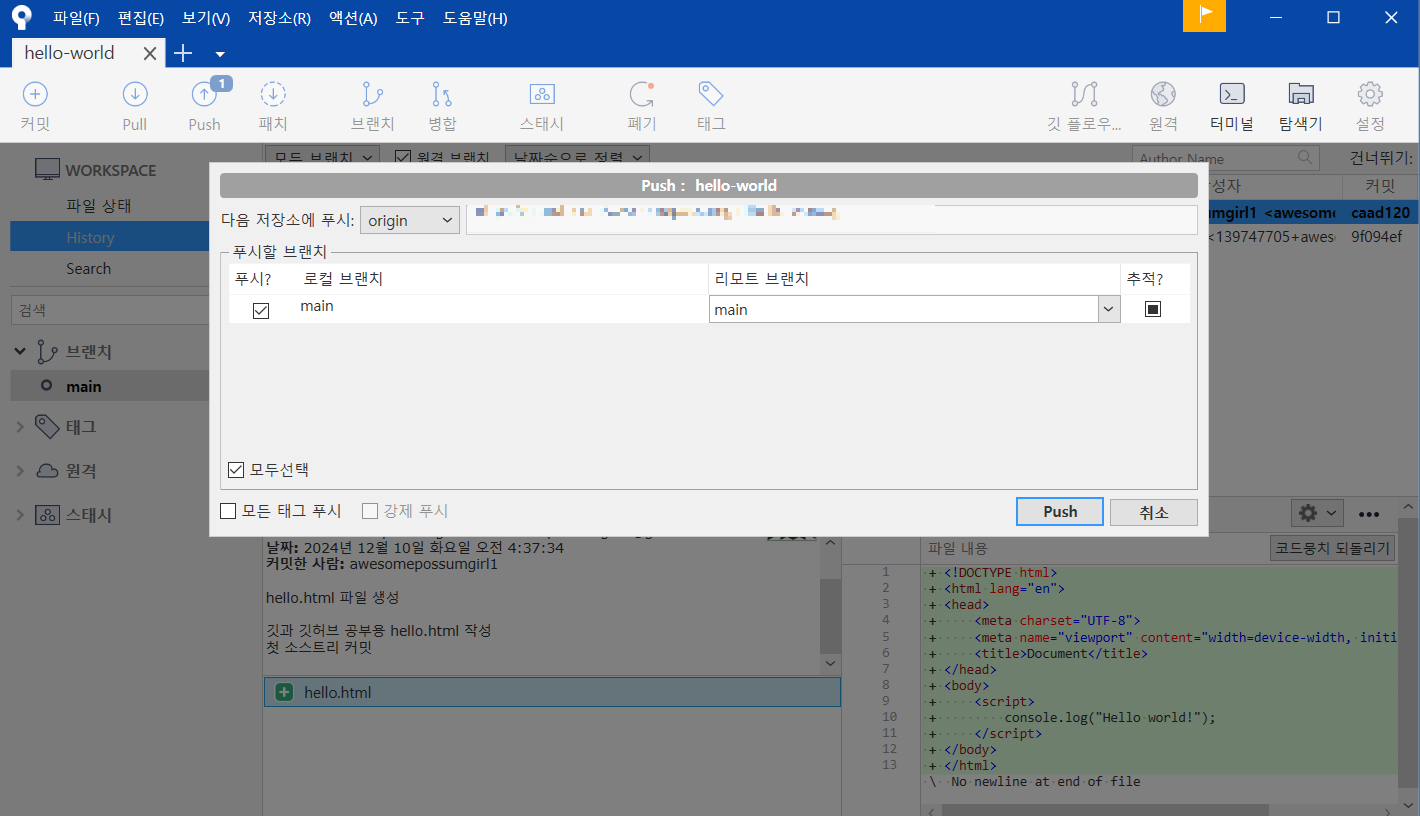Enable the 모든 태그 푸시 checkbox
The image size is (1420, 816).
pyautogui.click(x=228, y=511)
